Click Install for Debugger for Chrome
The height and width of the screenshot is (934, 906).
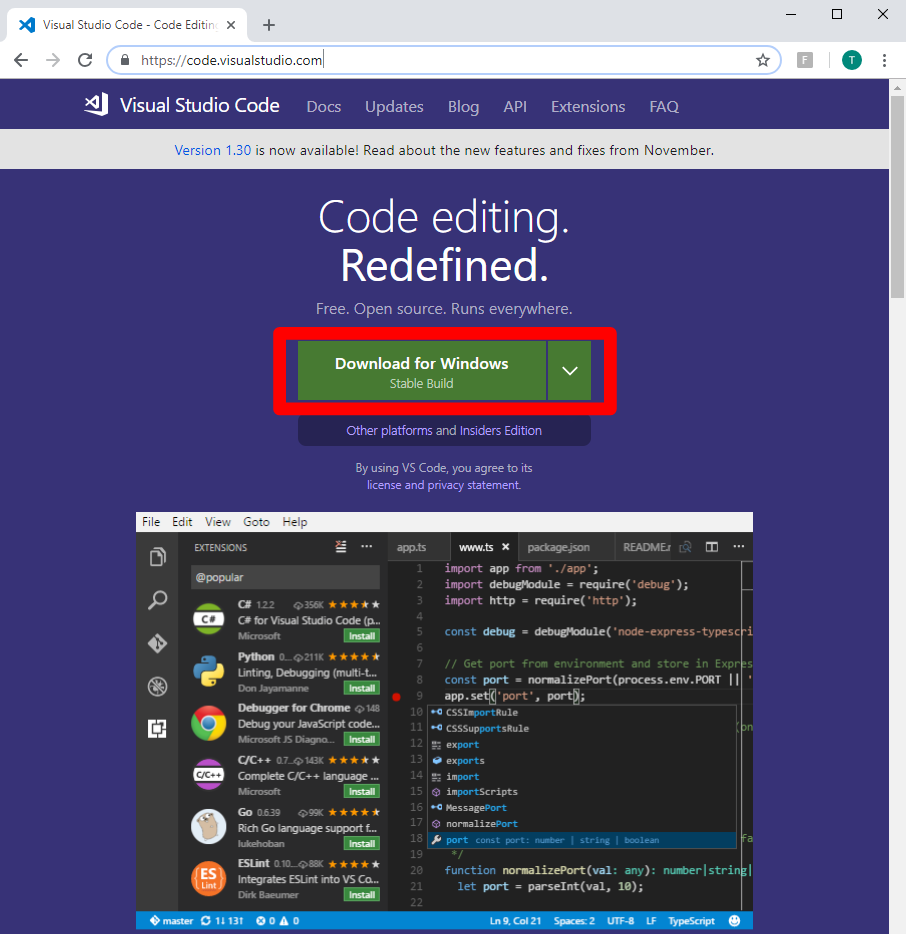(362, 739)
